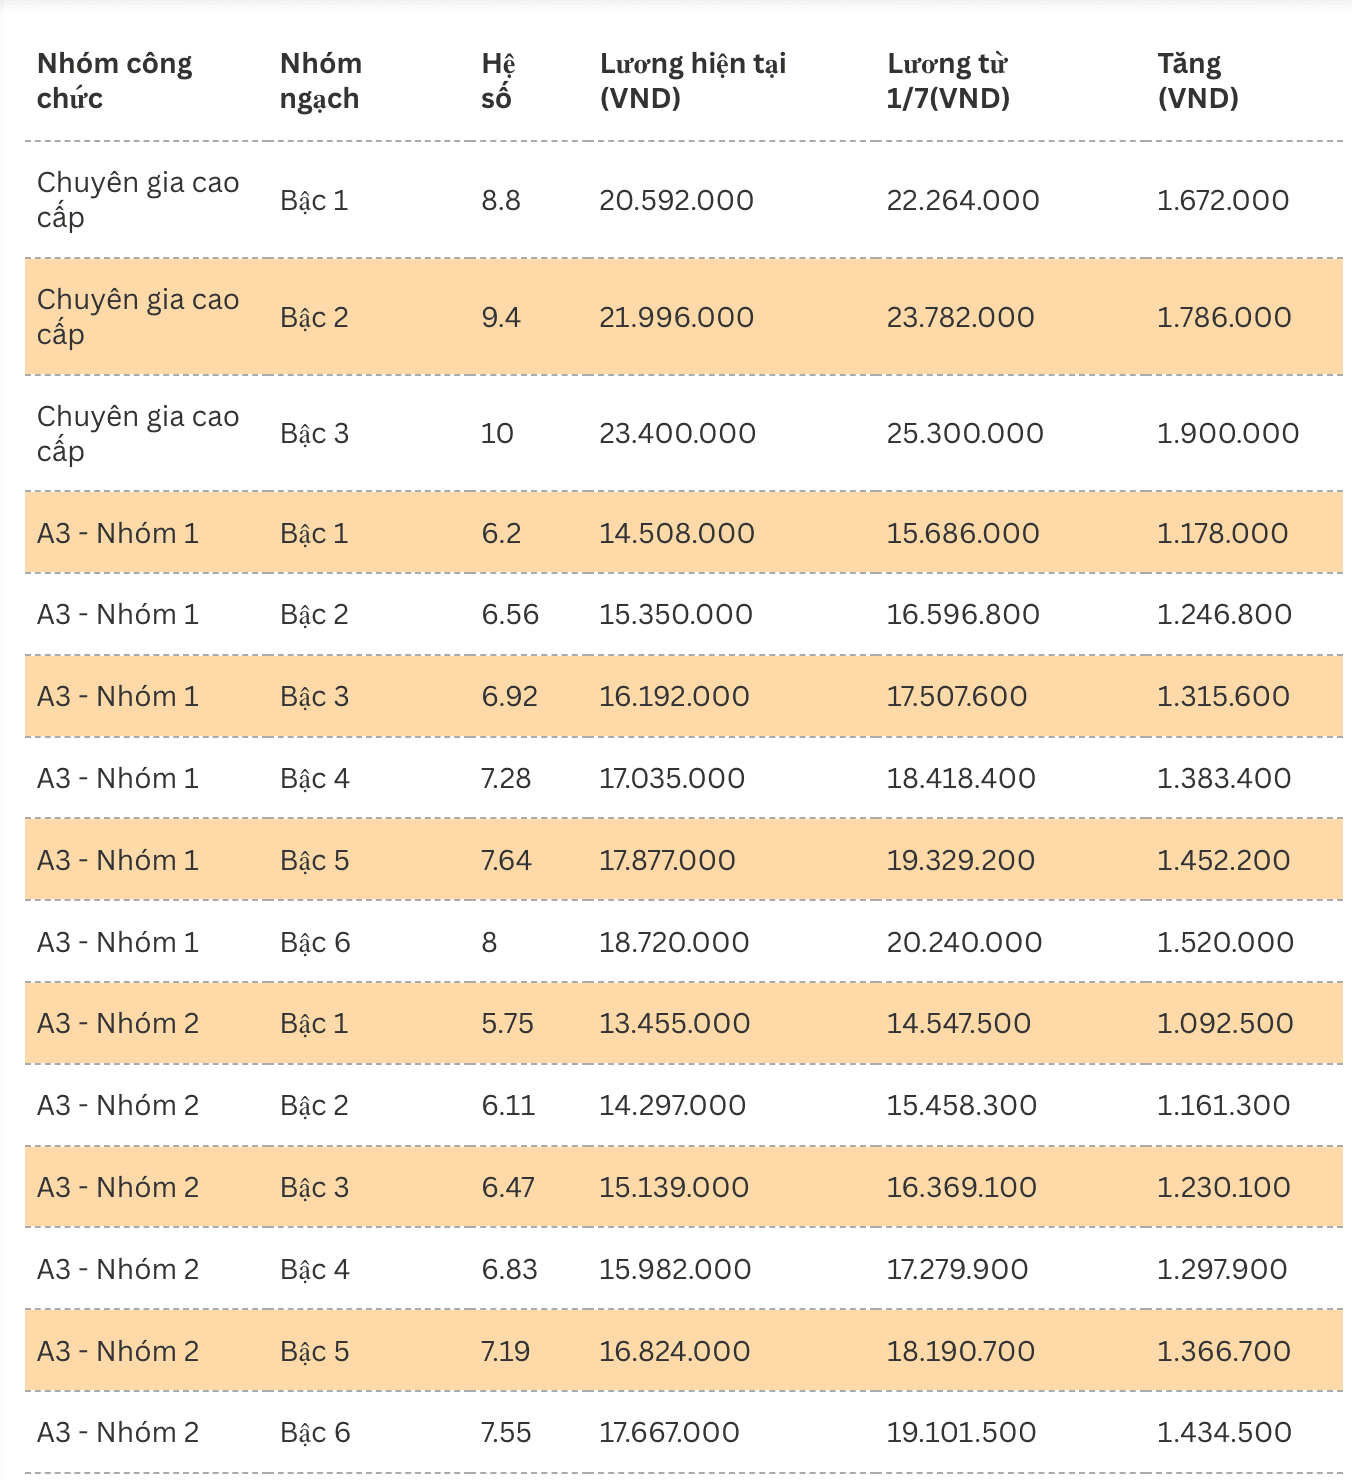Select the 'Lương từ 1/7(VND)' header
The height and width of the screenshot is (1480, 1352).
click(948, 81)
